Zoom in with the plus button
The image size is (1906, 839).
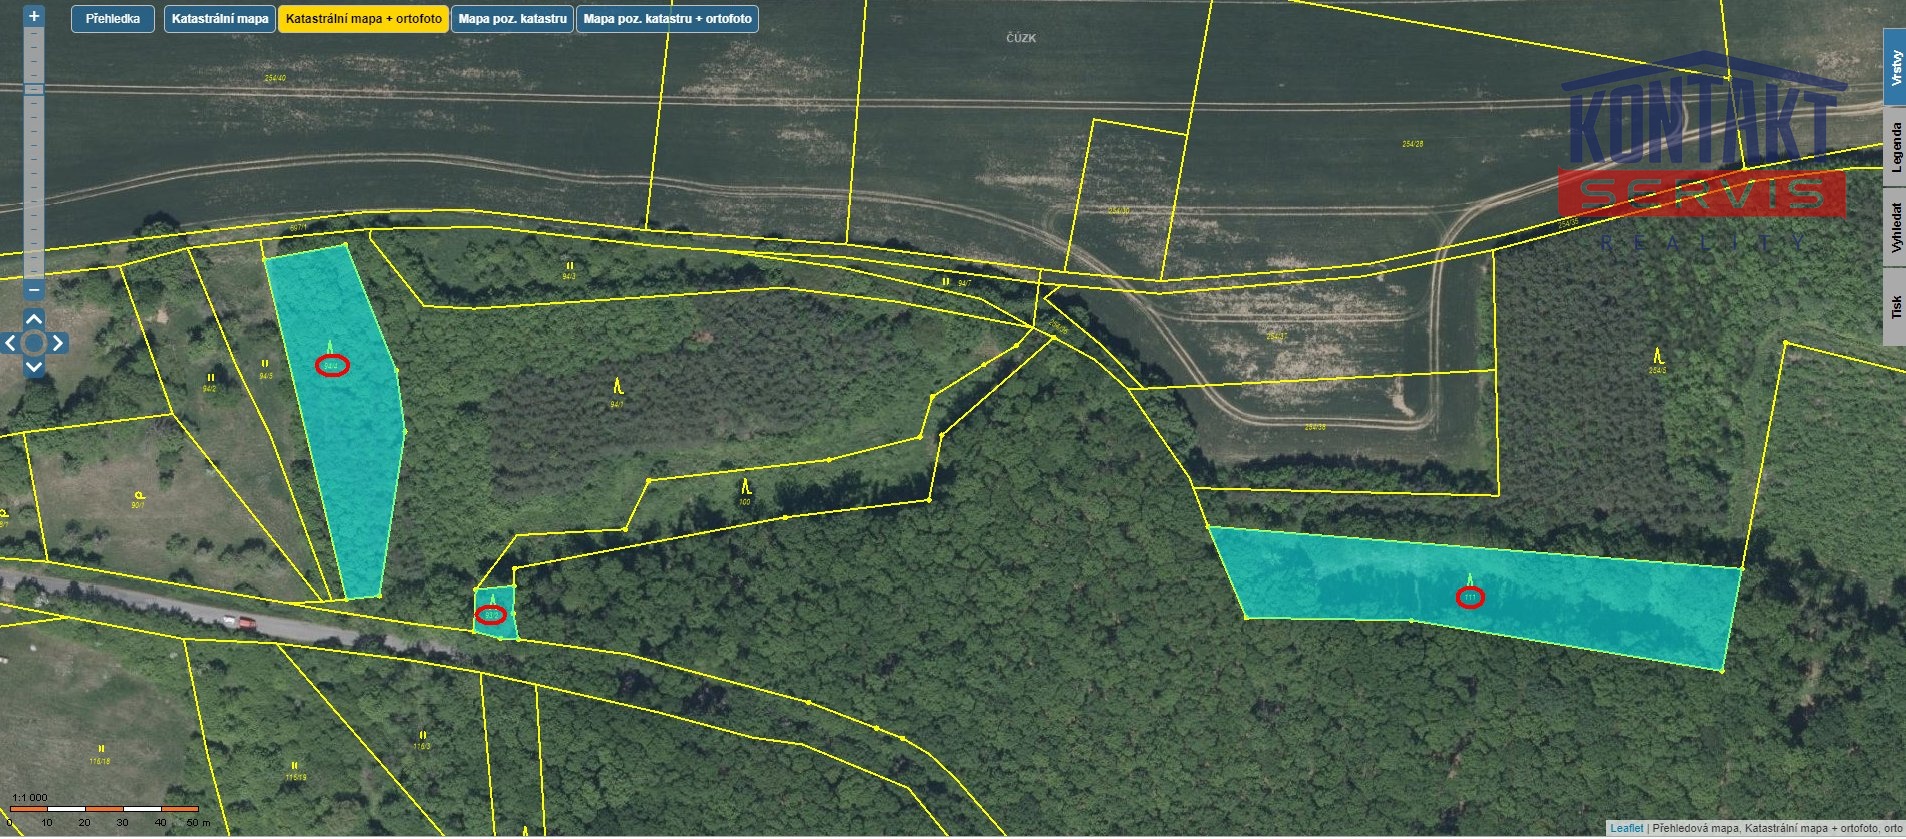pos(34,16)
